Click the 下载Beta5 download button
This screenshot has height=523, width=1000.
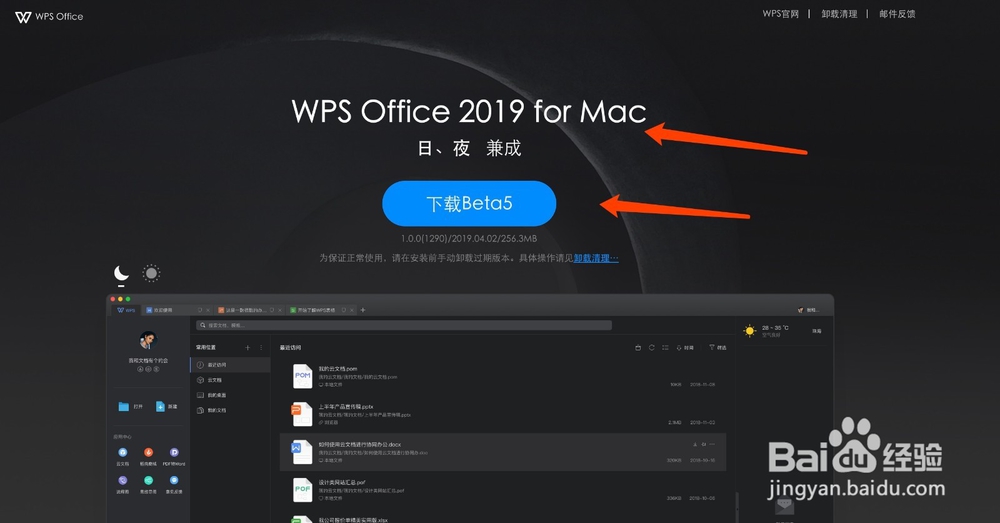click(469, 203)
